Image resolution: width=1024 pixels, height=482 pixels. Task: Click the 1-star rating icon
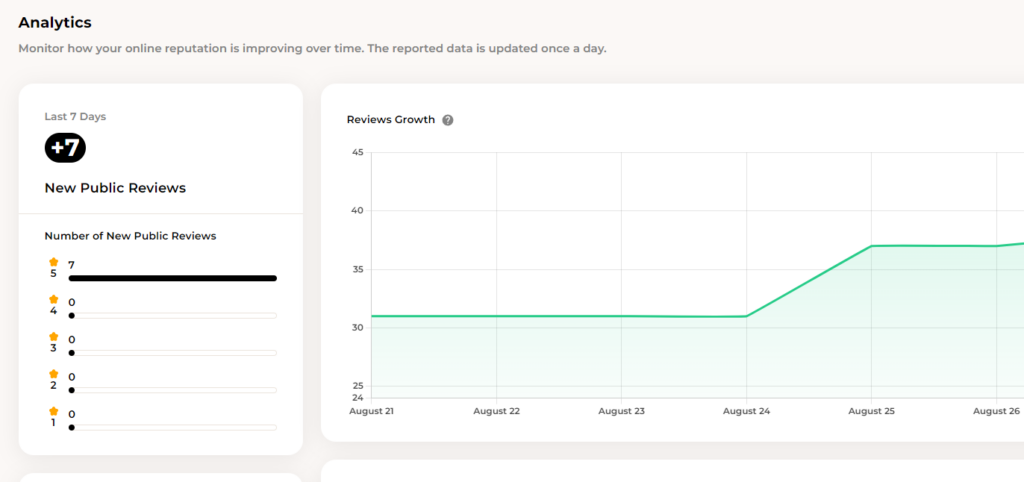click(54, 411)
